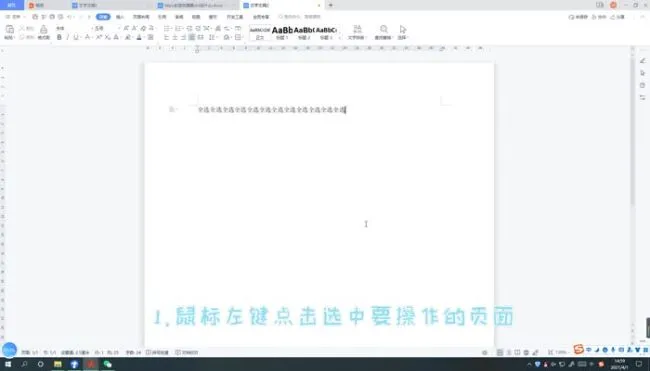Click the Cut scissors icon
The height and width of the screenshot is (371, 650).
click(22, 29)
